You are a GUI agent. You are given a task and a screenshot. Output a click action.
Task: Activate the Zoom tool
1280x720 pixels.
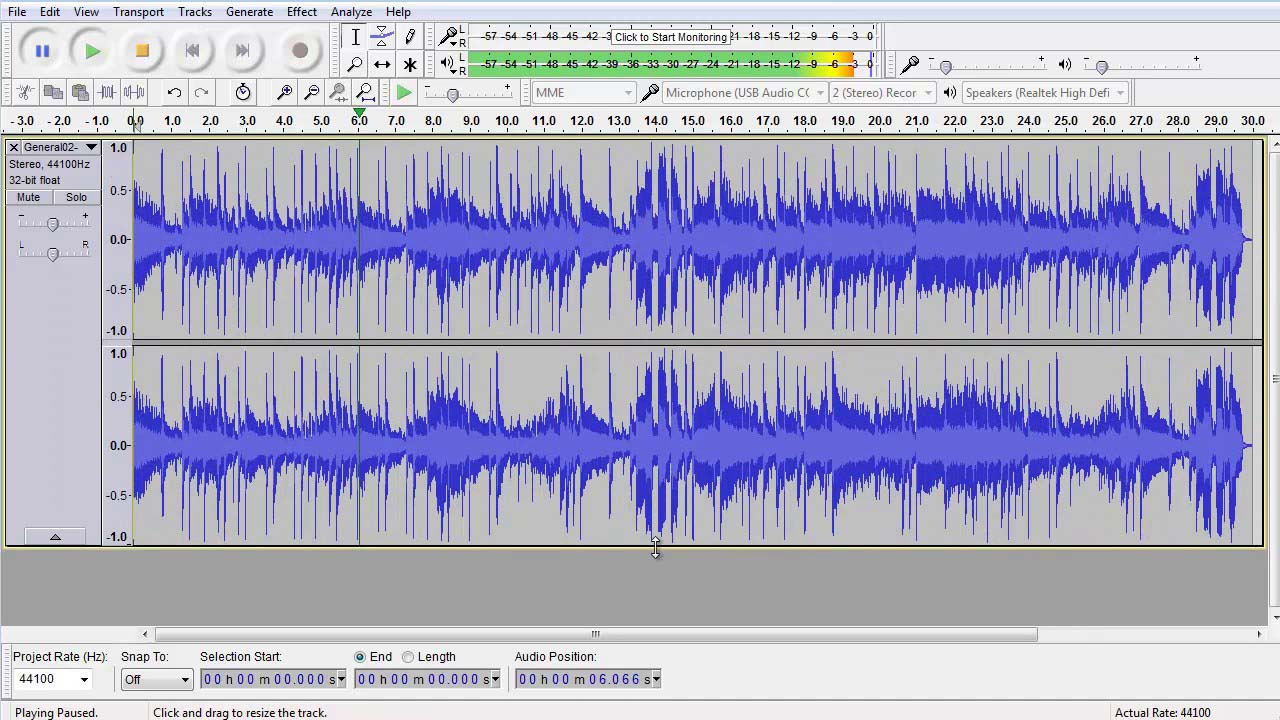click(355, 64)
